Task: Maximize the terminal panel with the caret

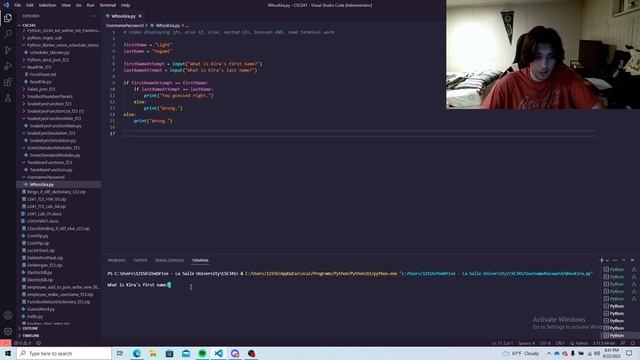Action: coord(624,260)
